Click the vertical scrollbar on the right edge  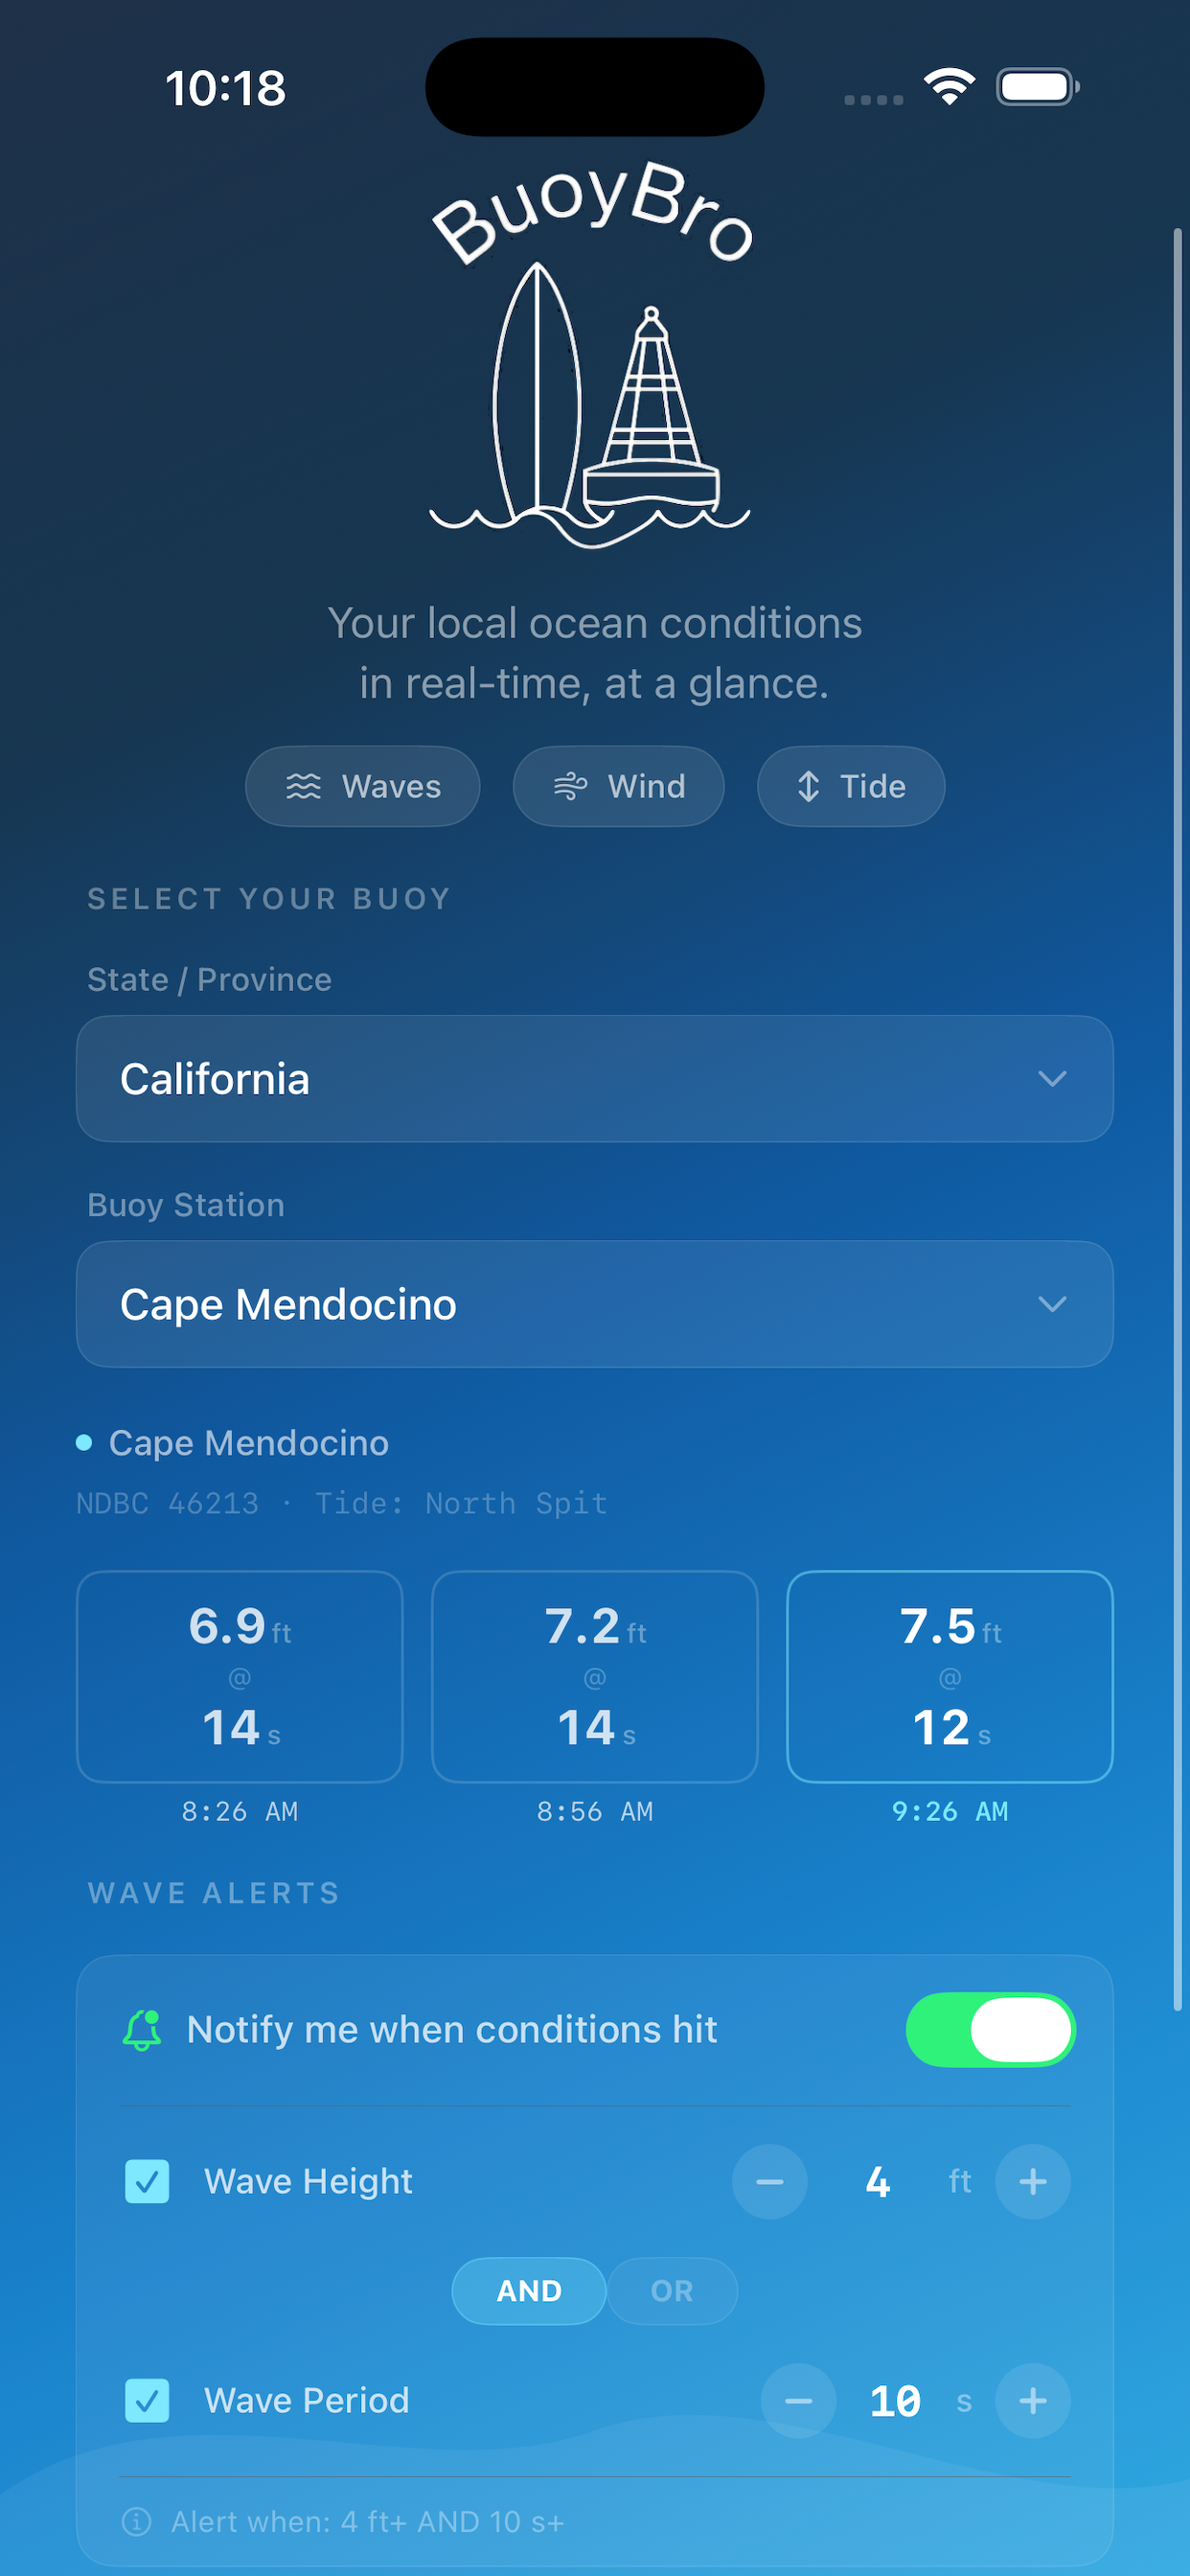1178,1118
